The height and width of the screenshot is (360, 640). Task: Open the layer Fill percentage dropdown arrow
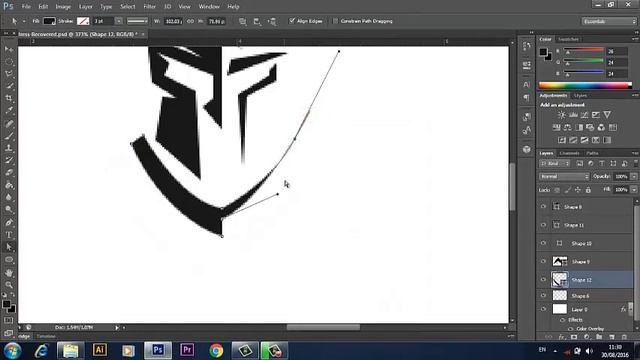point(634,190)
